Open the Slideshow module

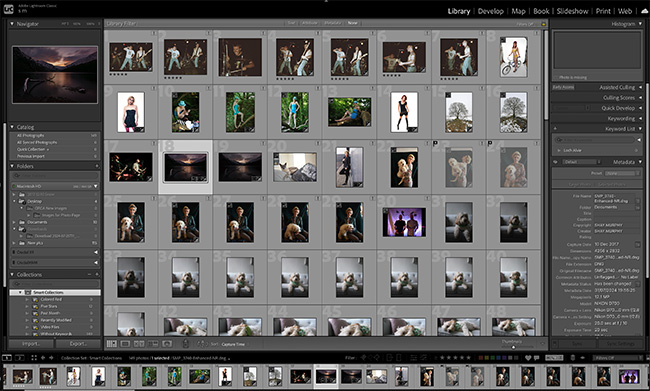coord(572,11)
